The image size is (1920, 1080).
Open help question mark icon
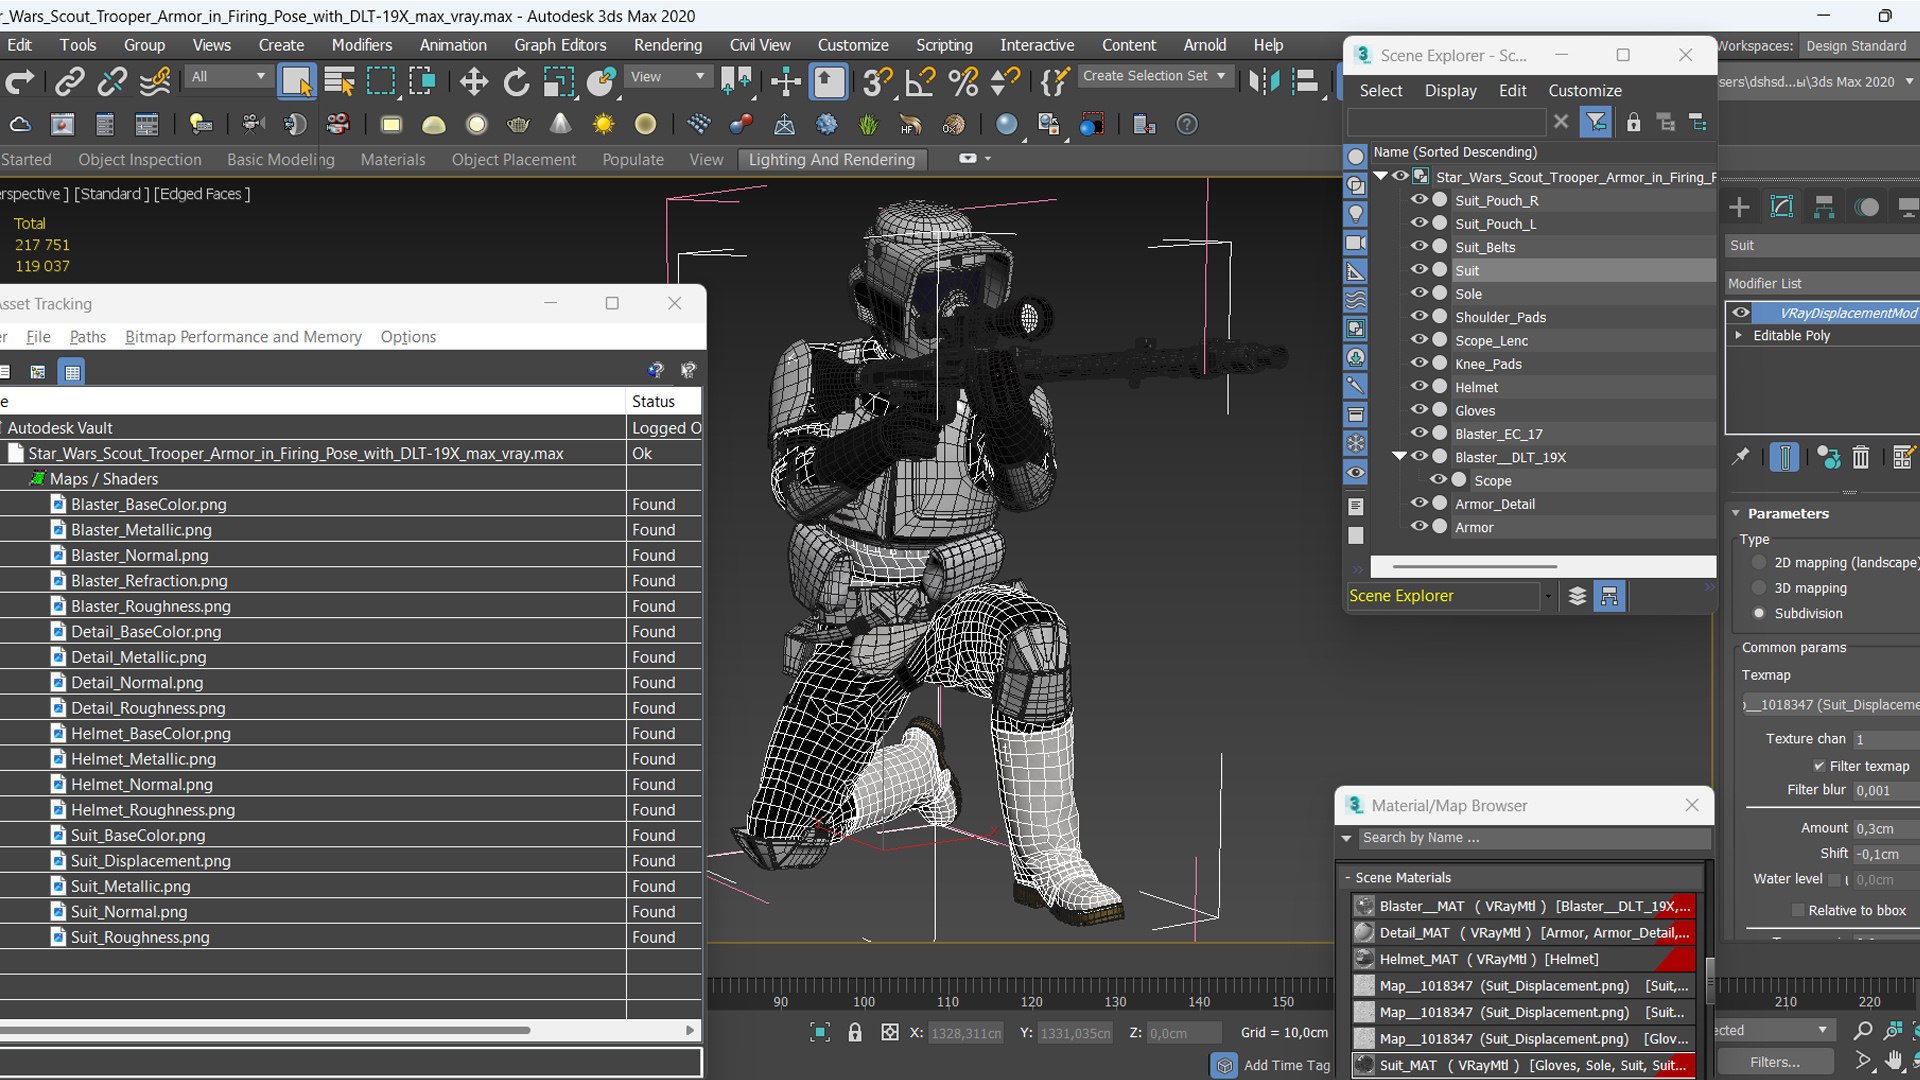(1186, 124)
